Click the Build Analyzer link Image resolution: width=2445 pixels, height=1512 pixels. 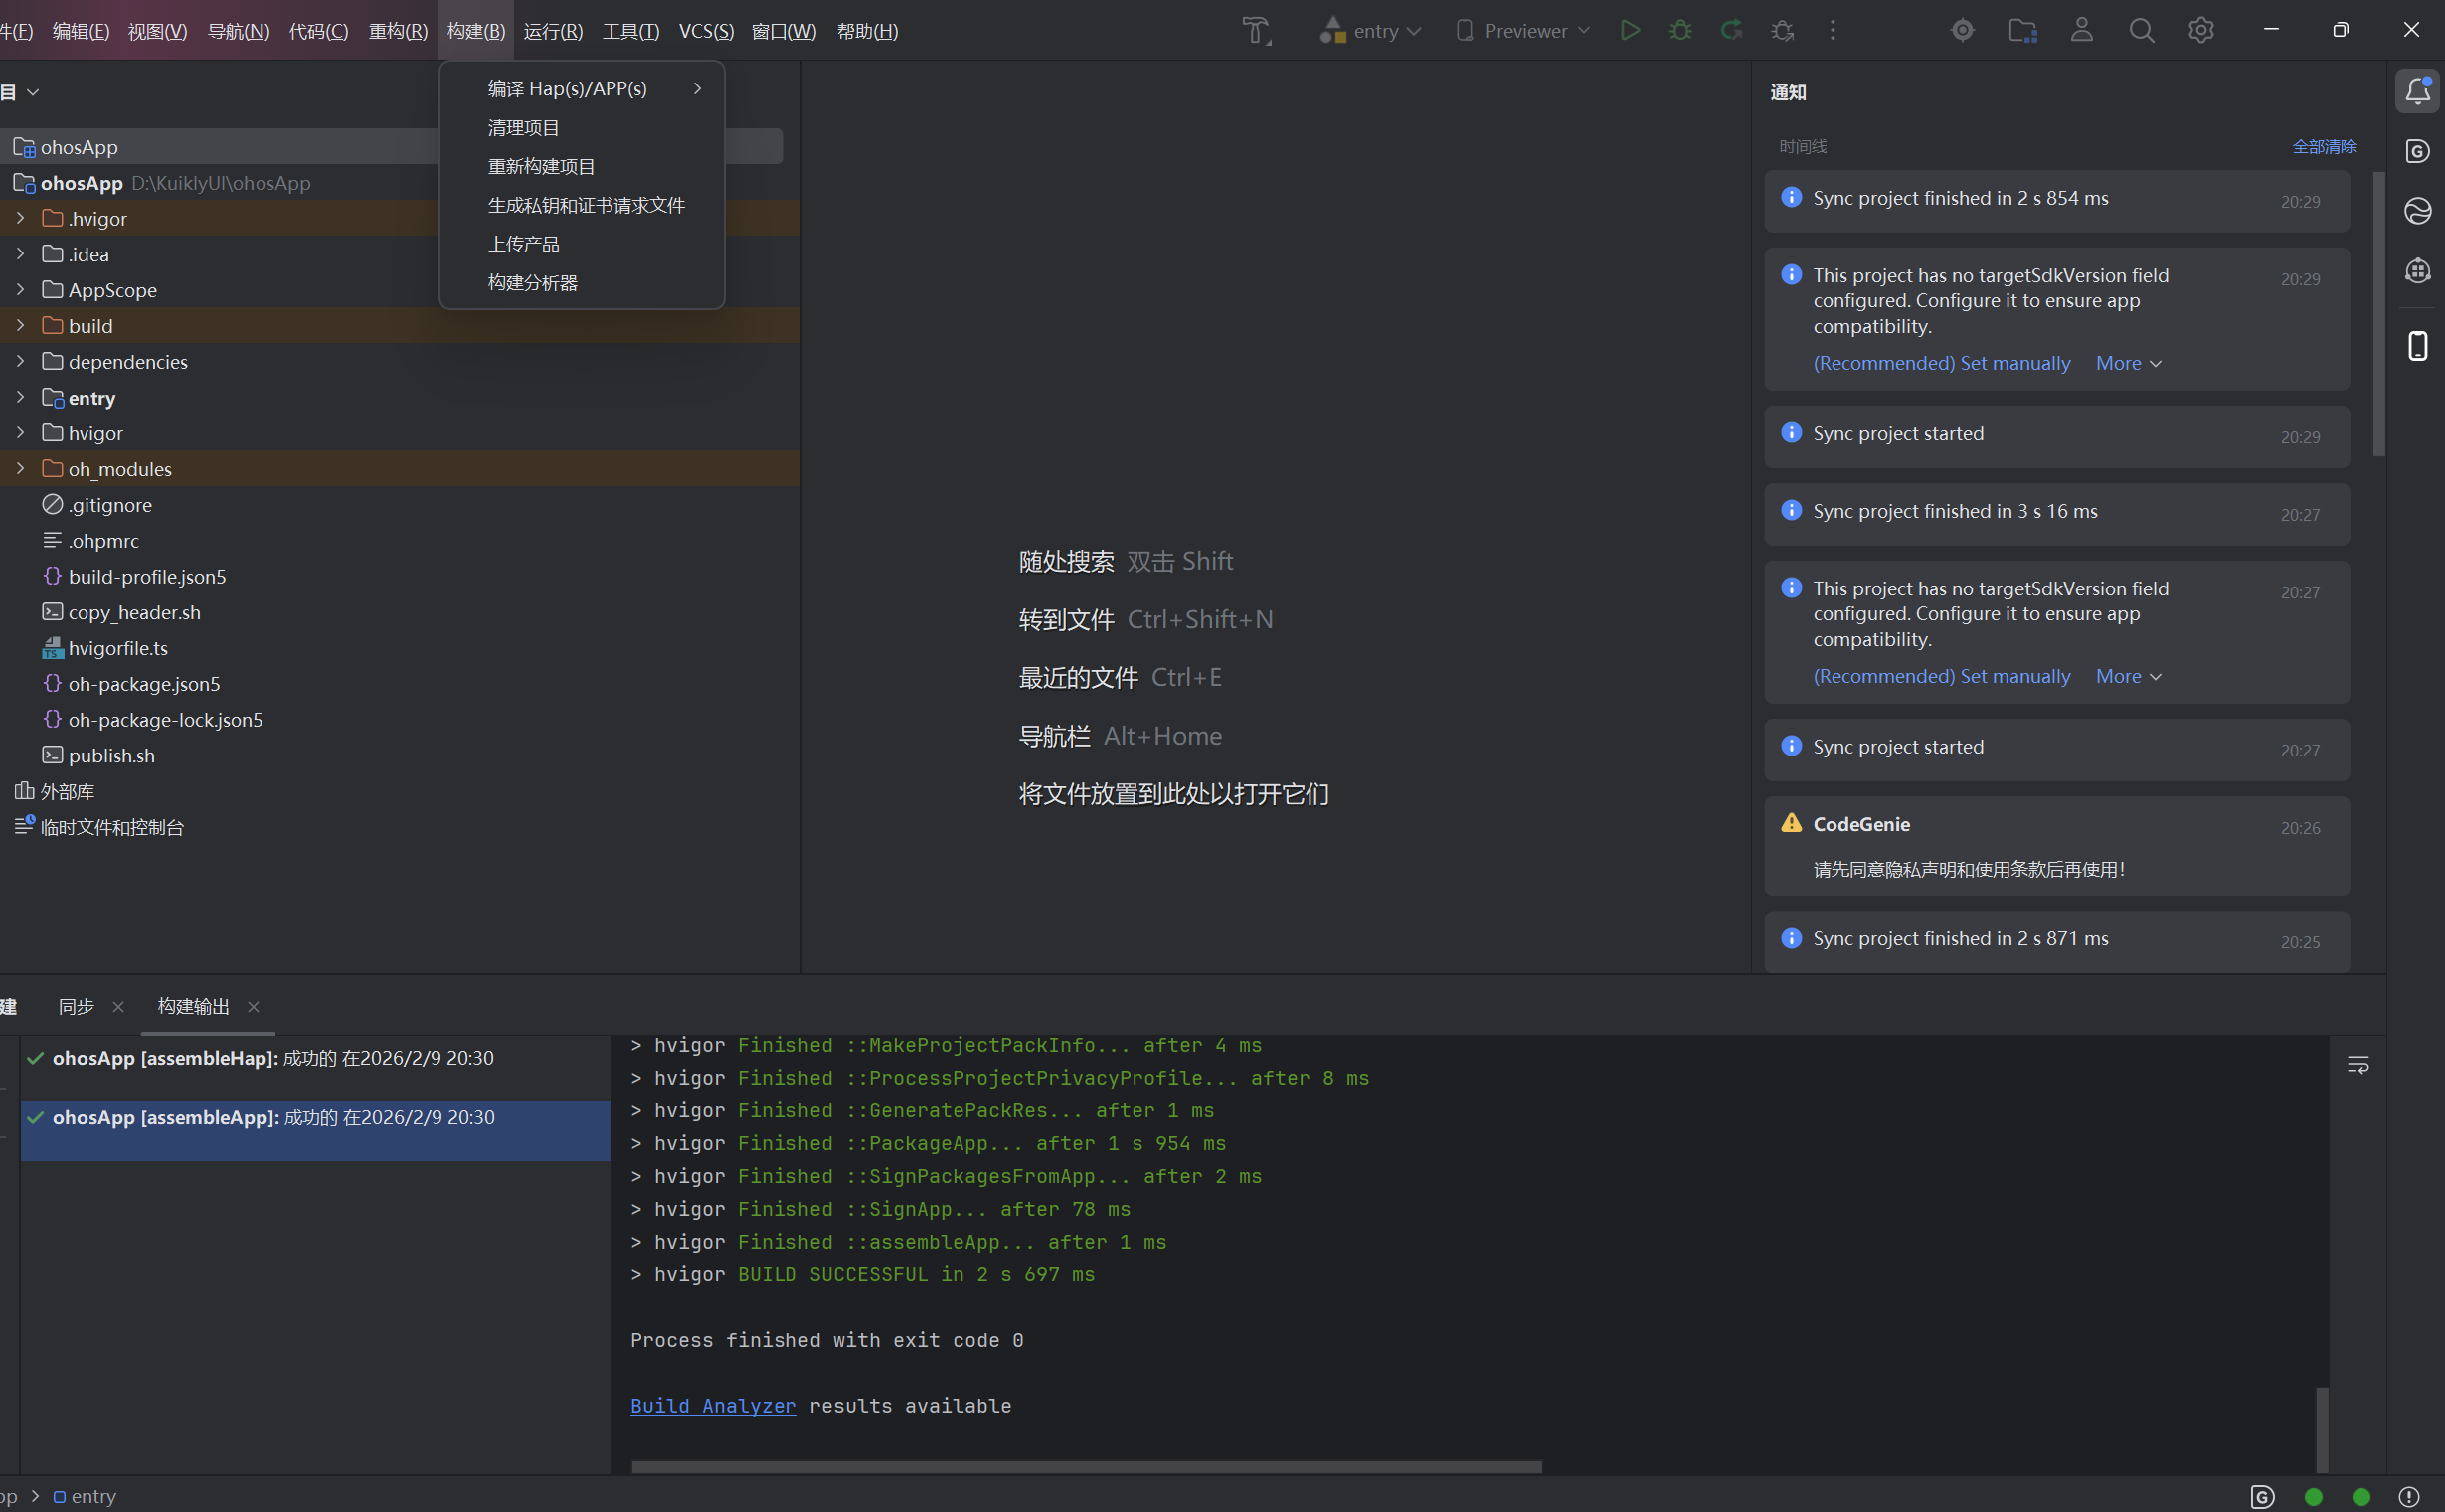pyautogui.click(x=713, y=1406)
